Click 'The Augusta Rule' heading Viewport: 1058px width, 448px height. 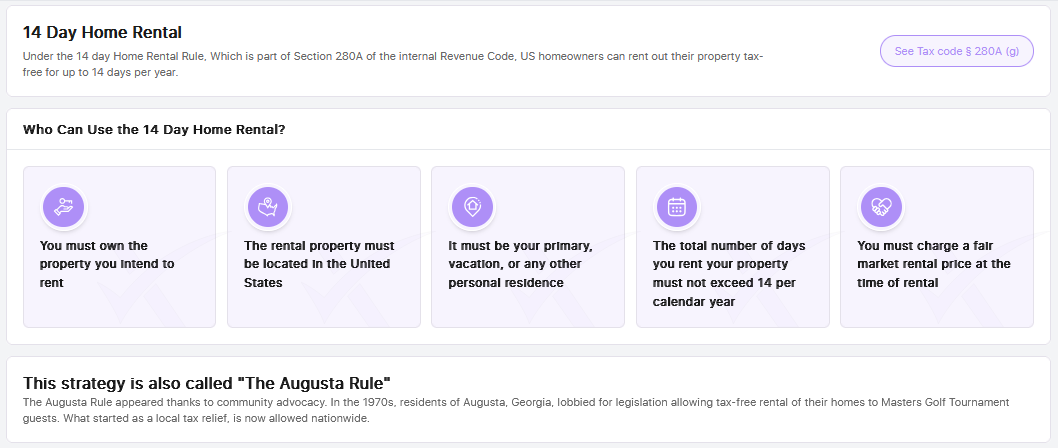(x=207, y=383)
